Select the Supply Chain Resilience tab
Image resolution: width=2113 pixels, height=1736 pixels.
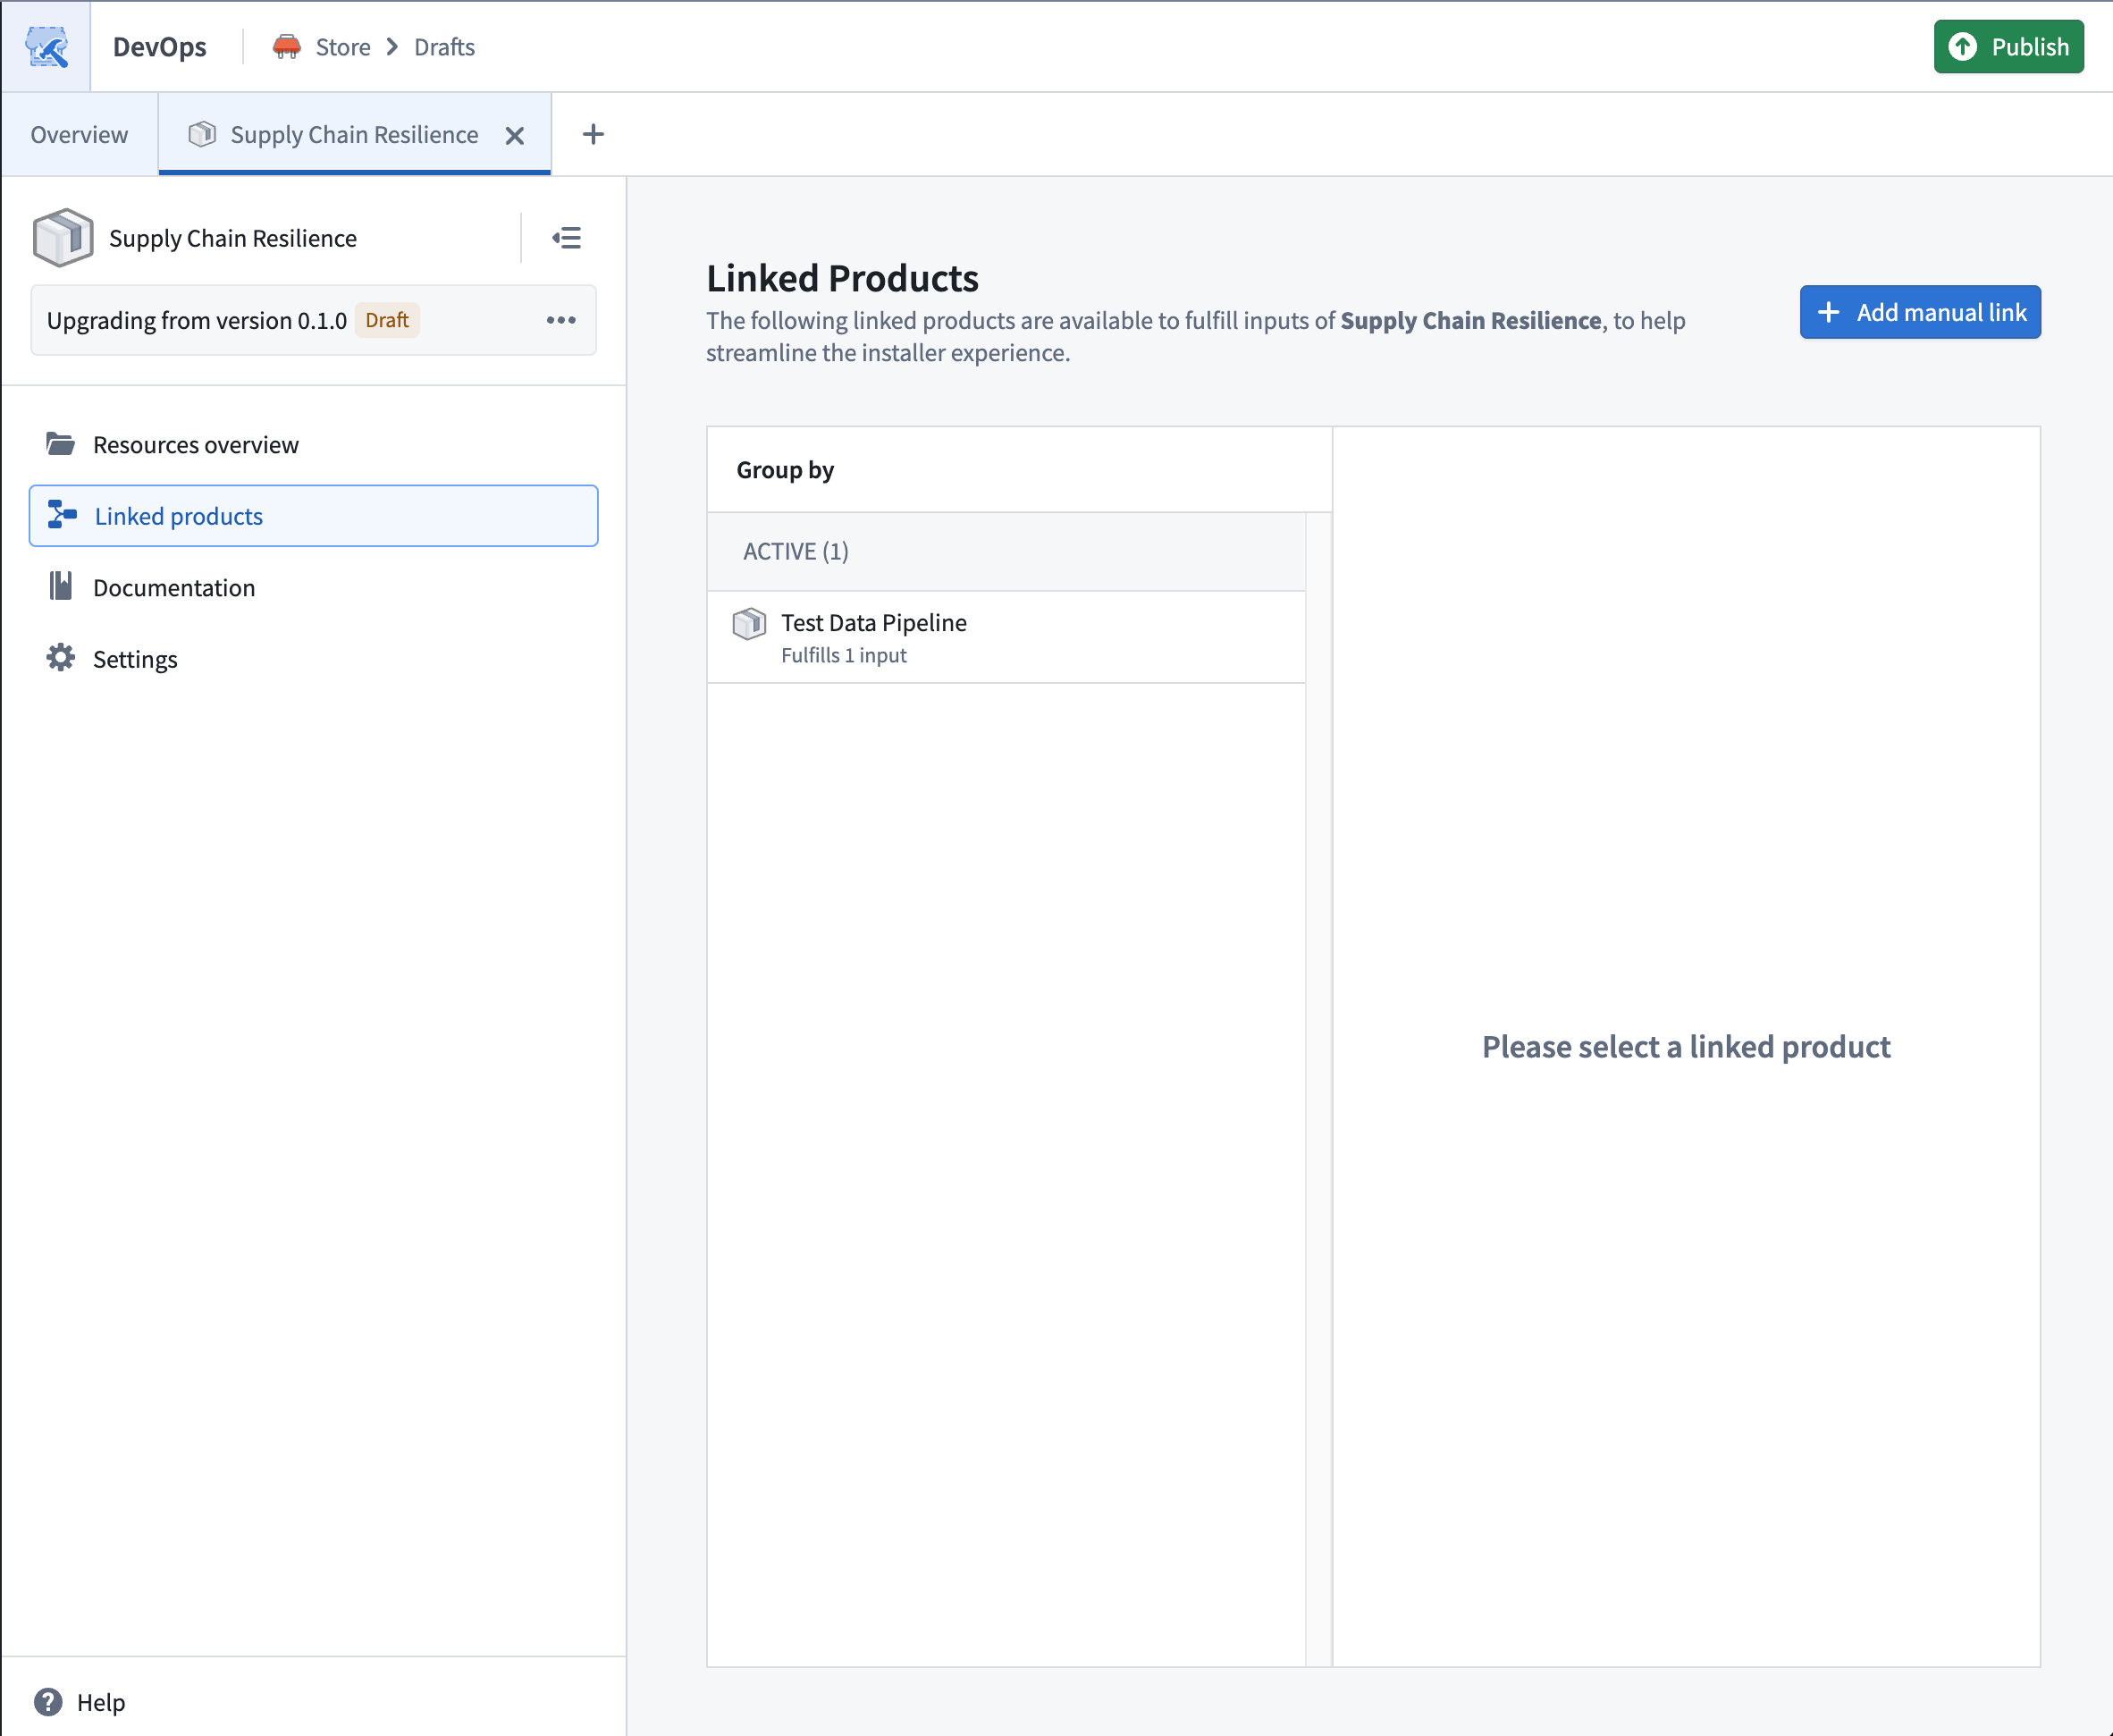[355, 135]
